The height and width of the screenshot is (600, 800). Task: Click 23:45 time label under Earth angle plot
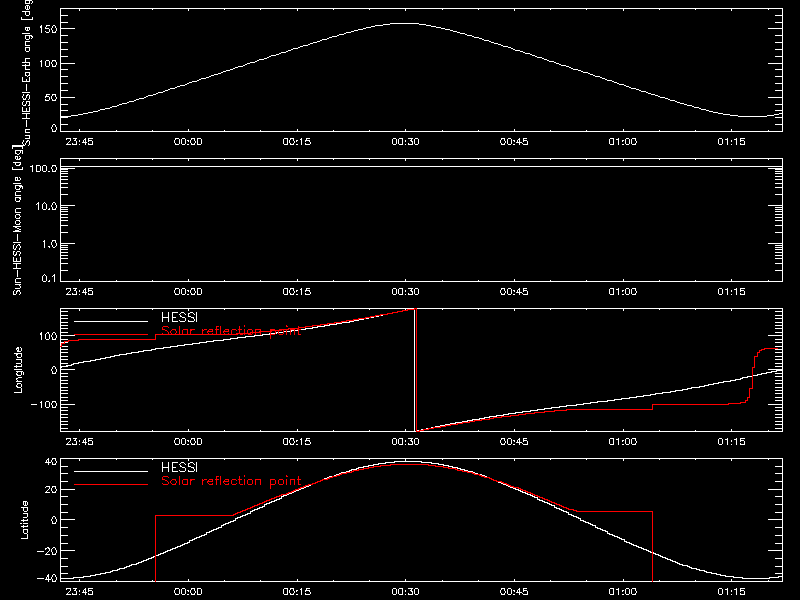click(x=80, y=142)
